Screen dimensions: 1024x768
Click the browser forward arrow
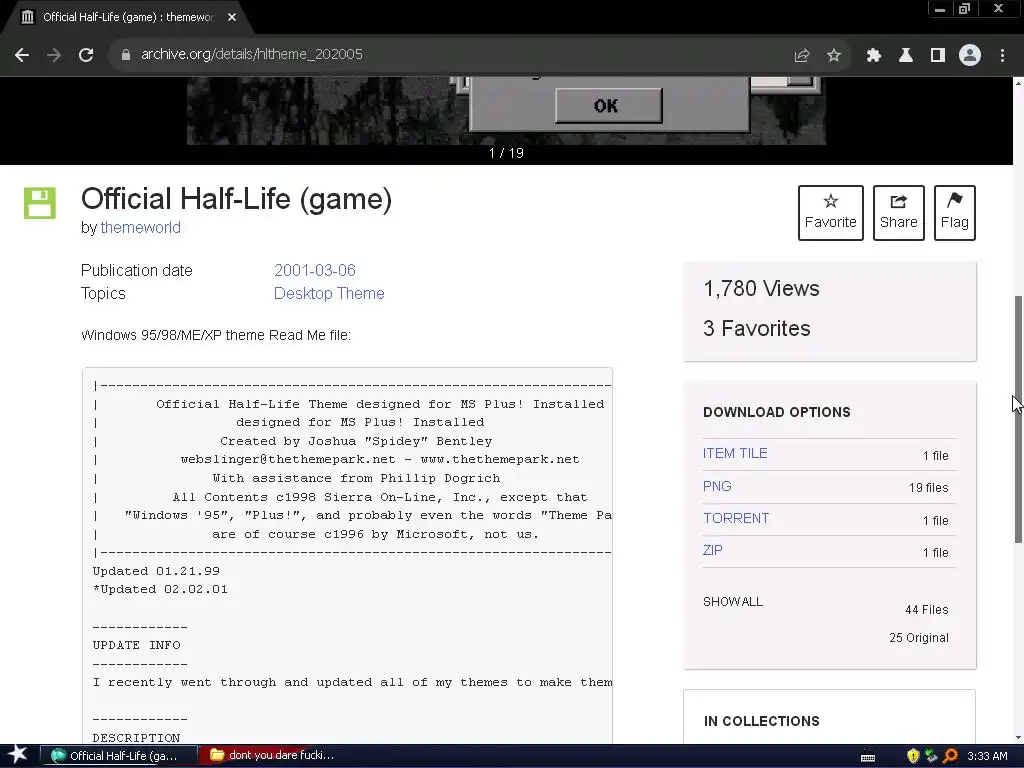coord(54,55)
